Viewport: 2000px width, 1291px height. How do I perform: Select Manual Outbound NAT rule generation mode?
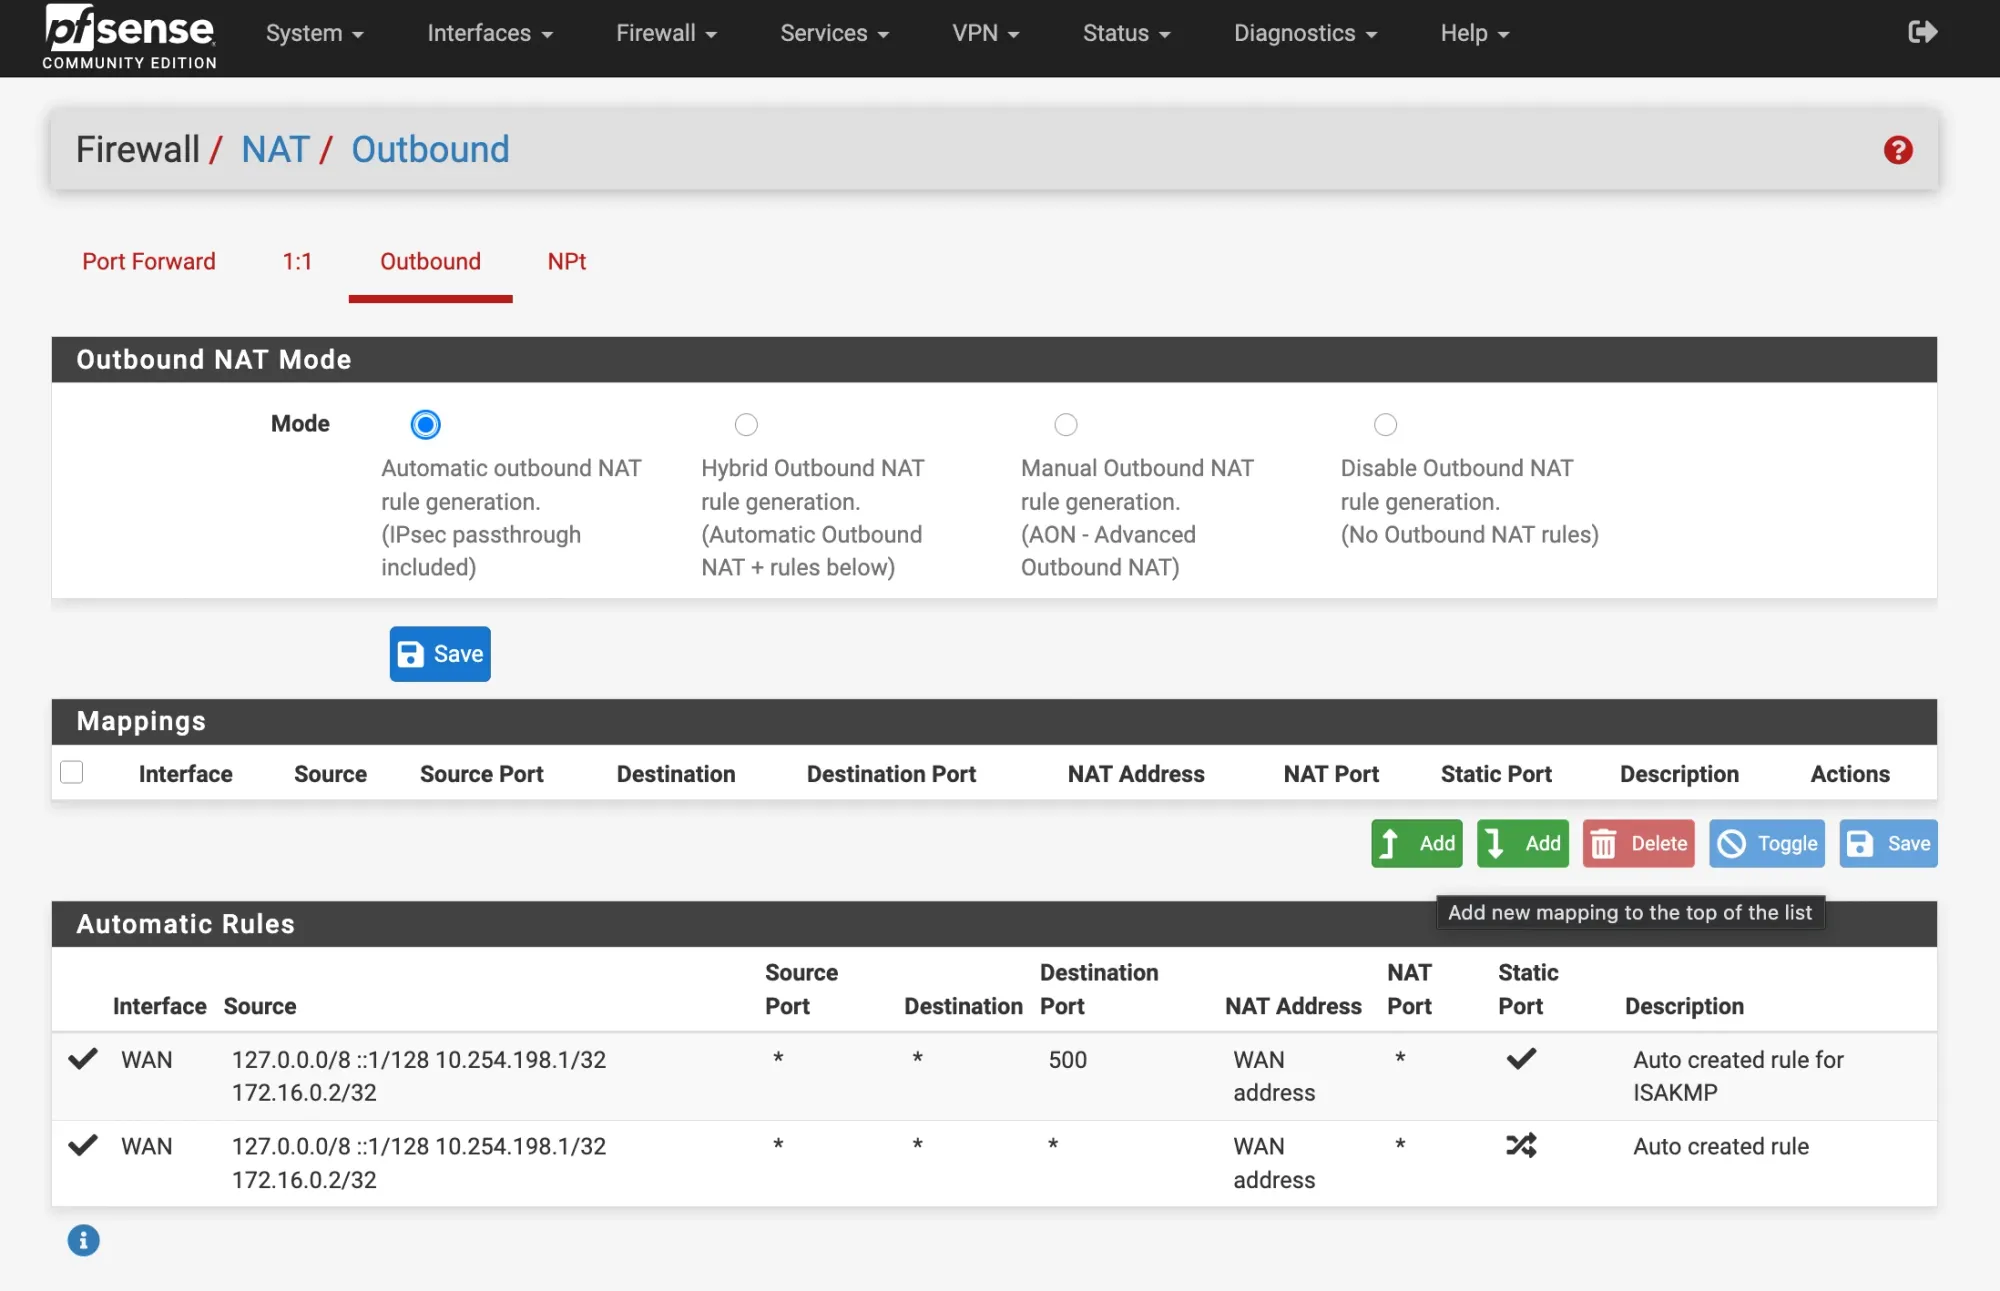pyautogui.click(x=1066, y=424)
